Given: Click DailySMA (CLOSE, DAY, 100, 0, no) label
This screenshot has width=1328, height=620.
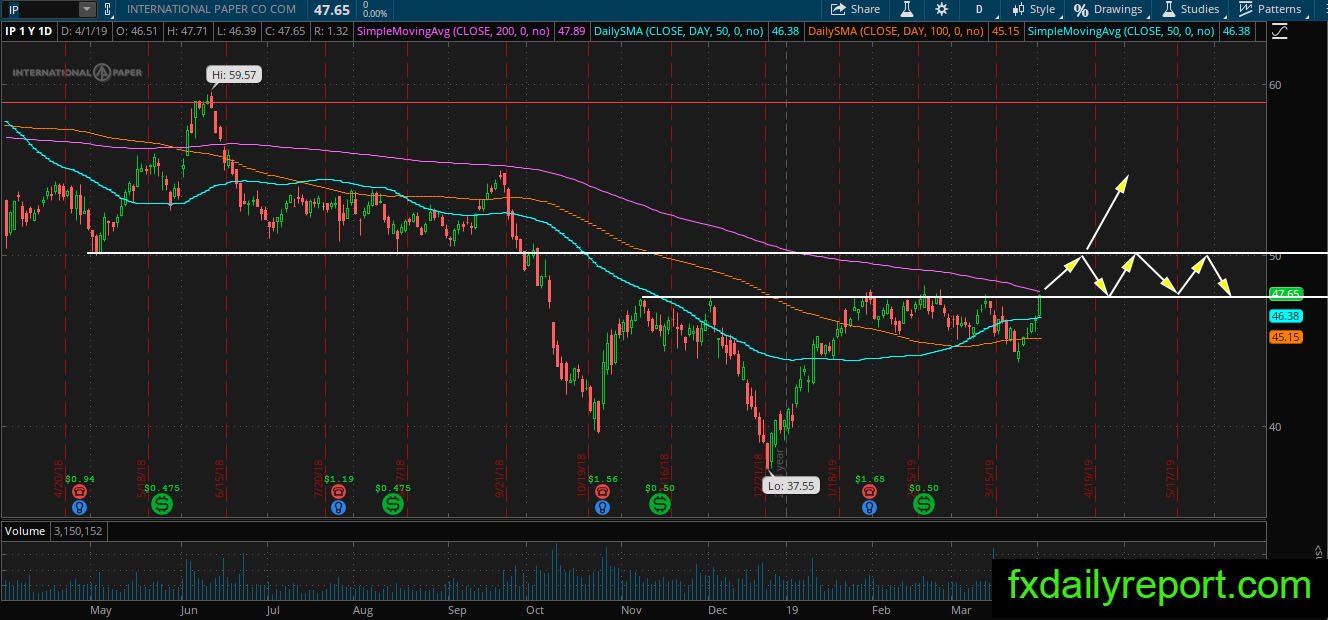Looking at the screenshot, I should point(896,32).
